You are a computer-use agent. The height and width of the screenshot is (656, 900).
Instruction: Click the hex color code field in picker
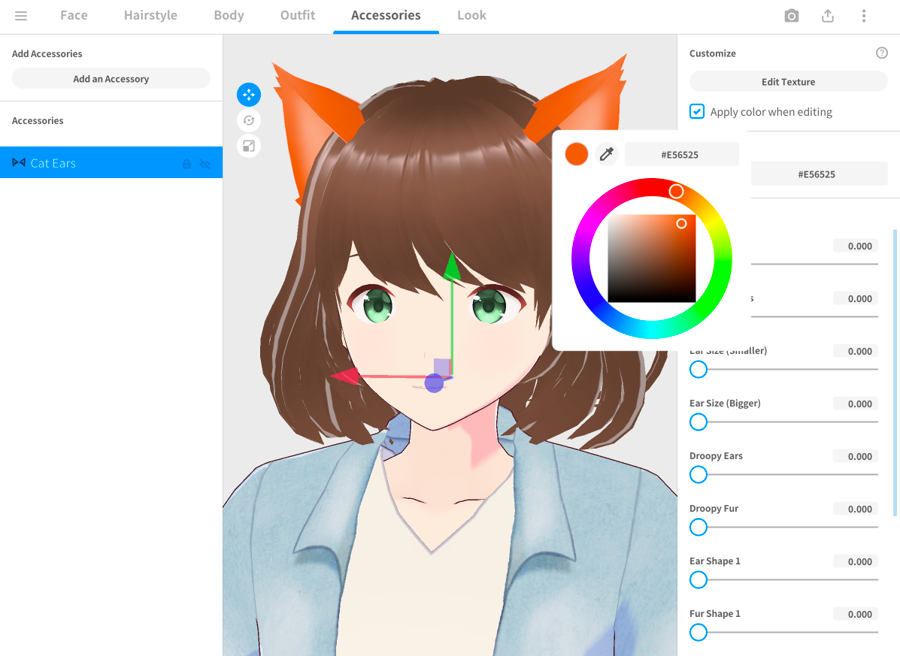[682, 154]
